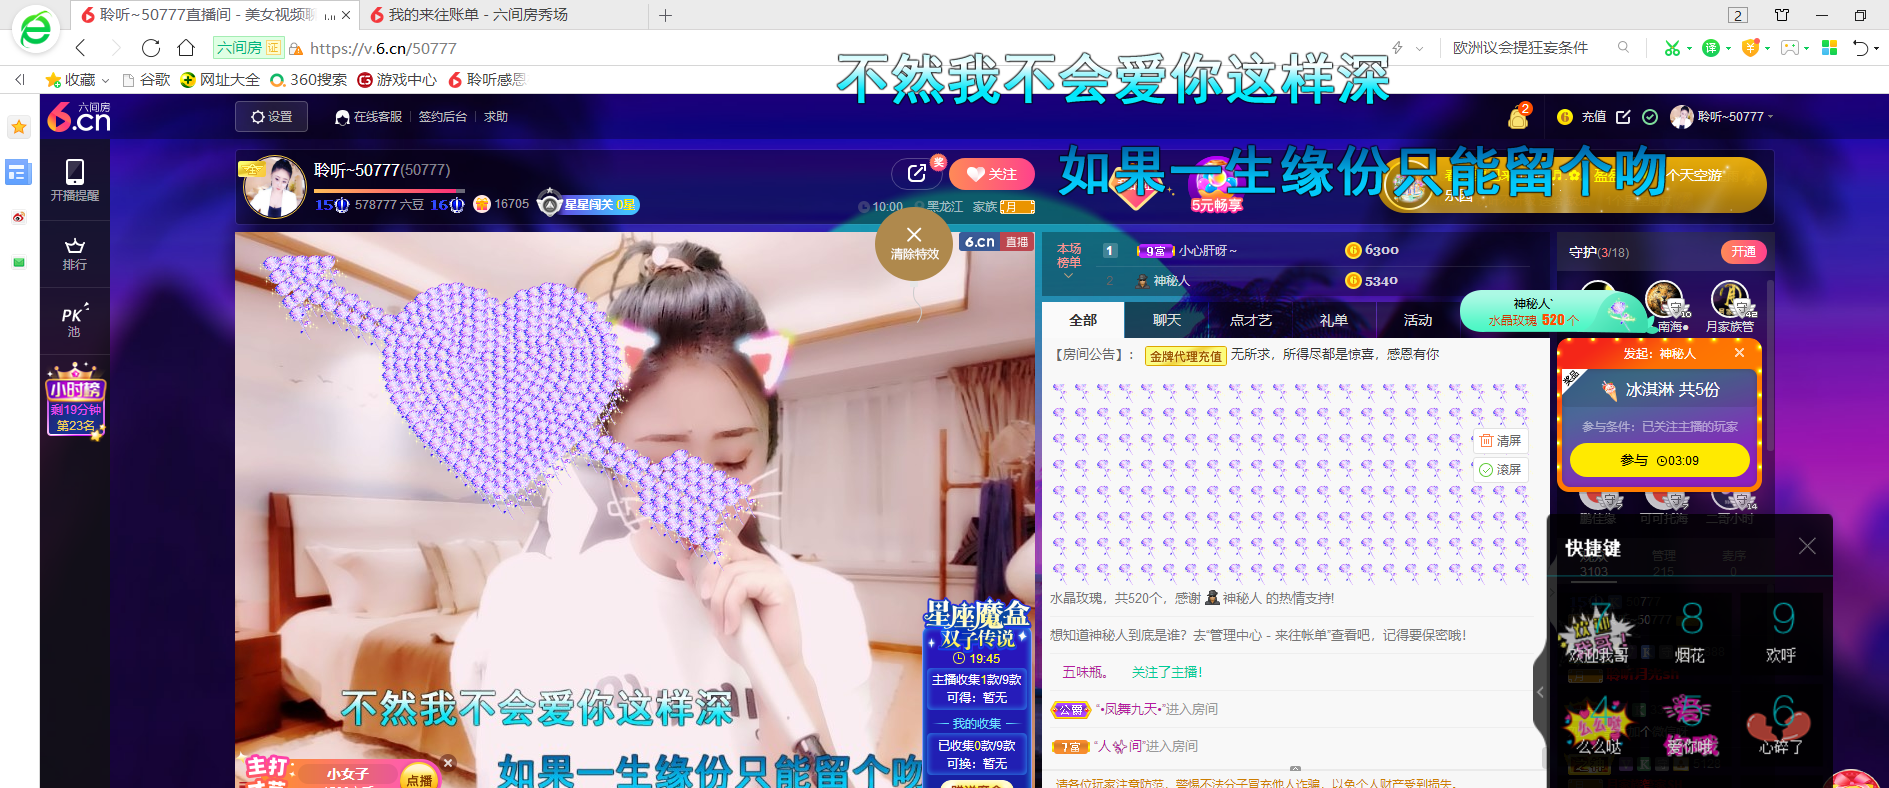Screen dimensions: 1889x788
Task: Click the yellow shield wallet icon
Action: click(x=1750, y=48)
